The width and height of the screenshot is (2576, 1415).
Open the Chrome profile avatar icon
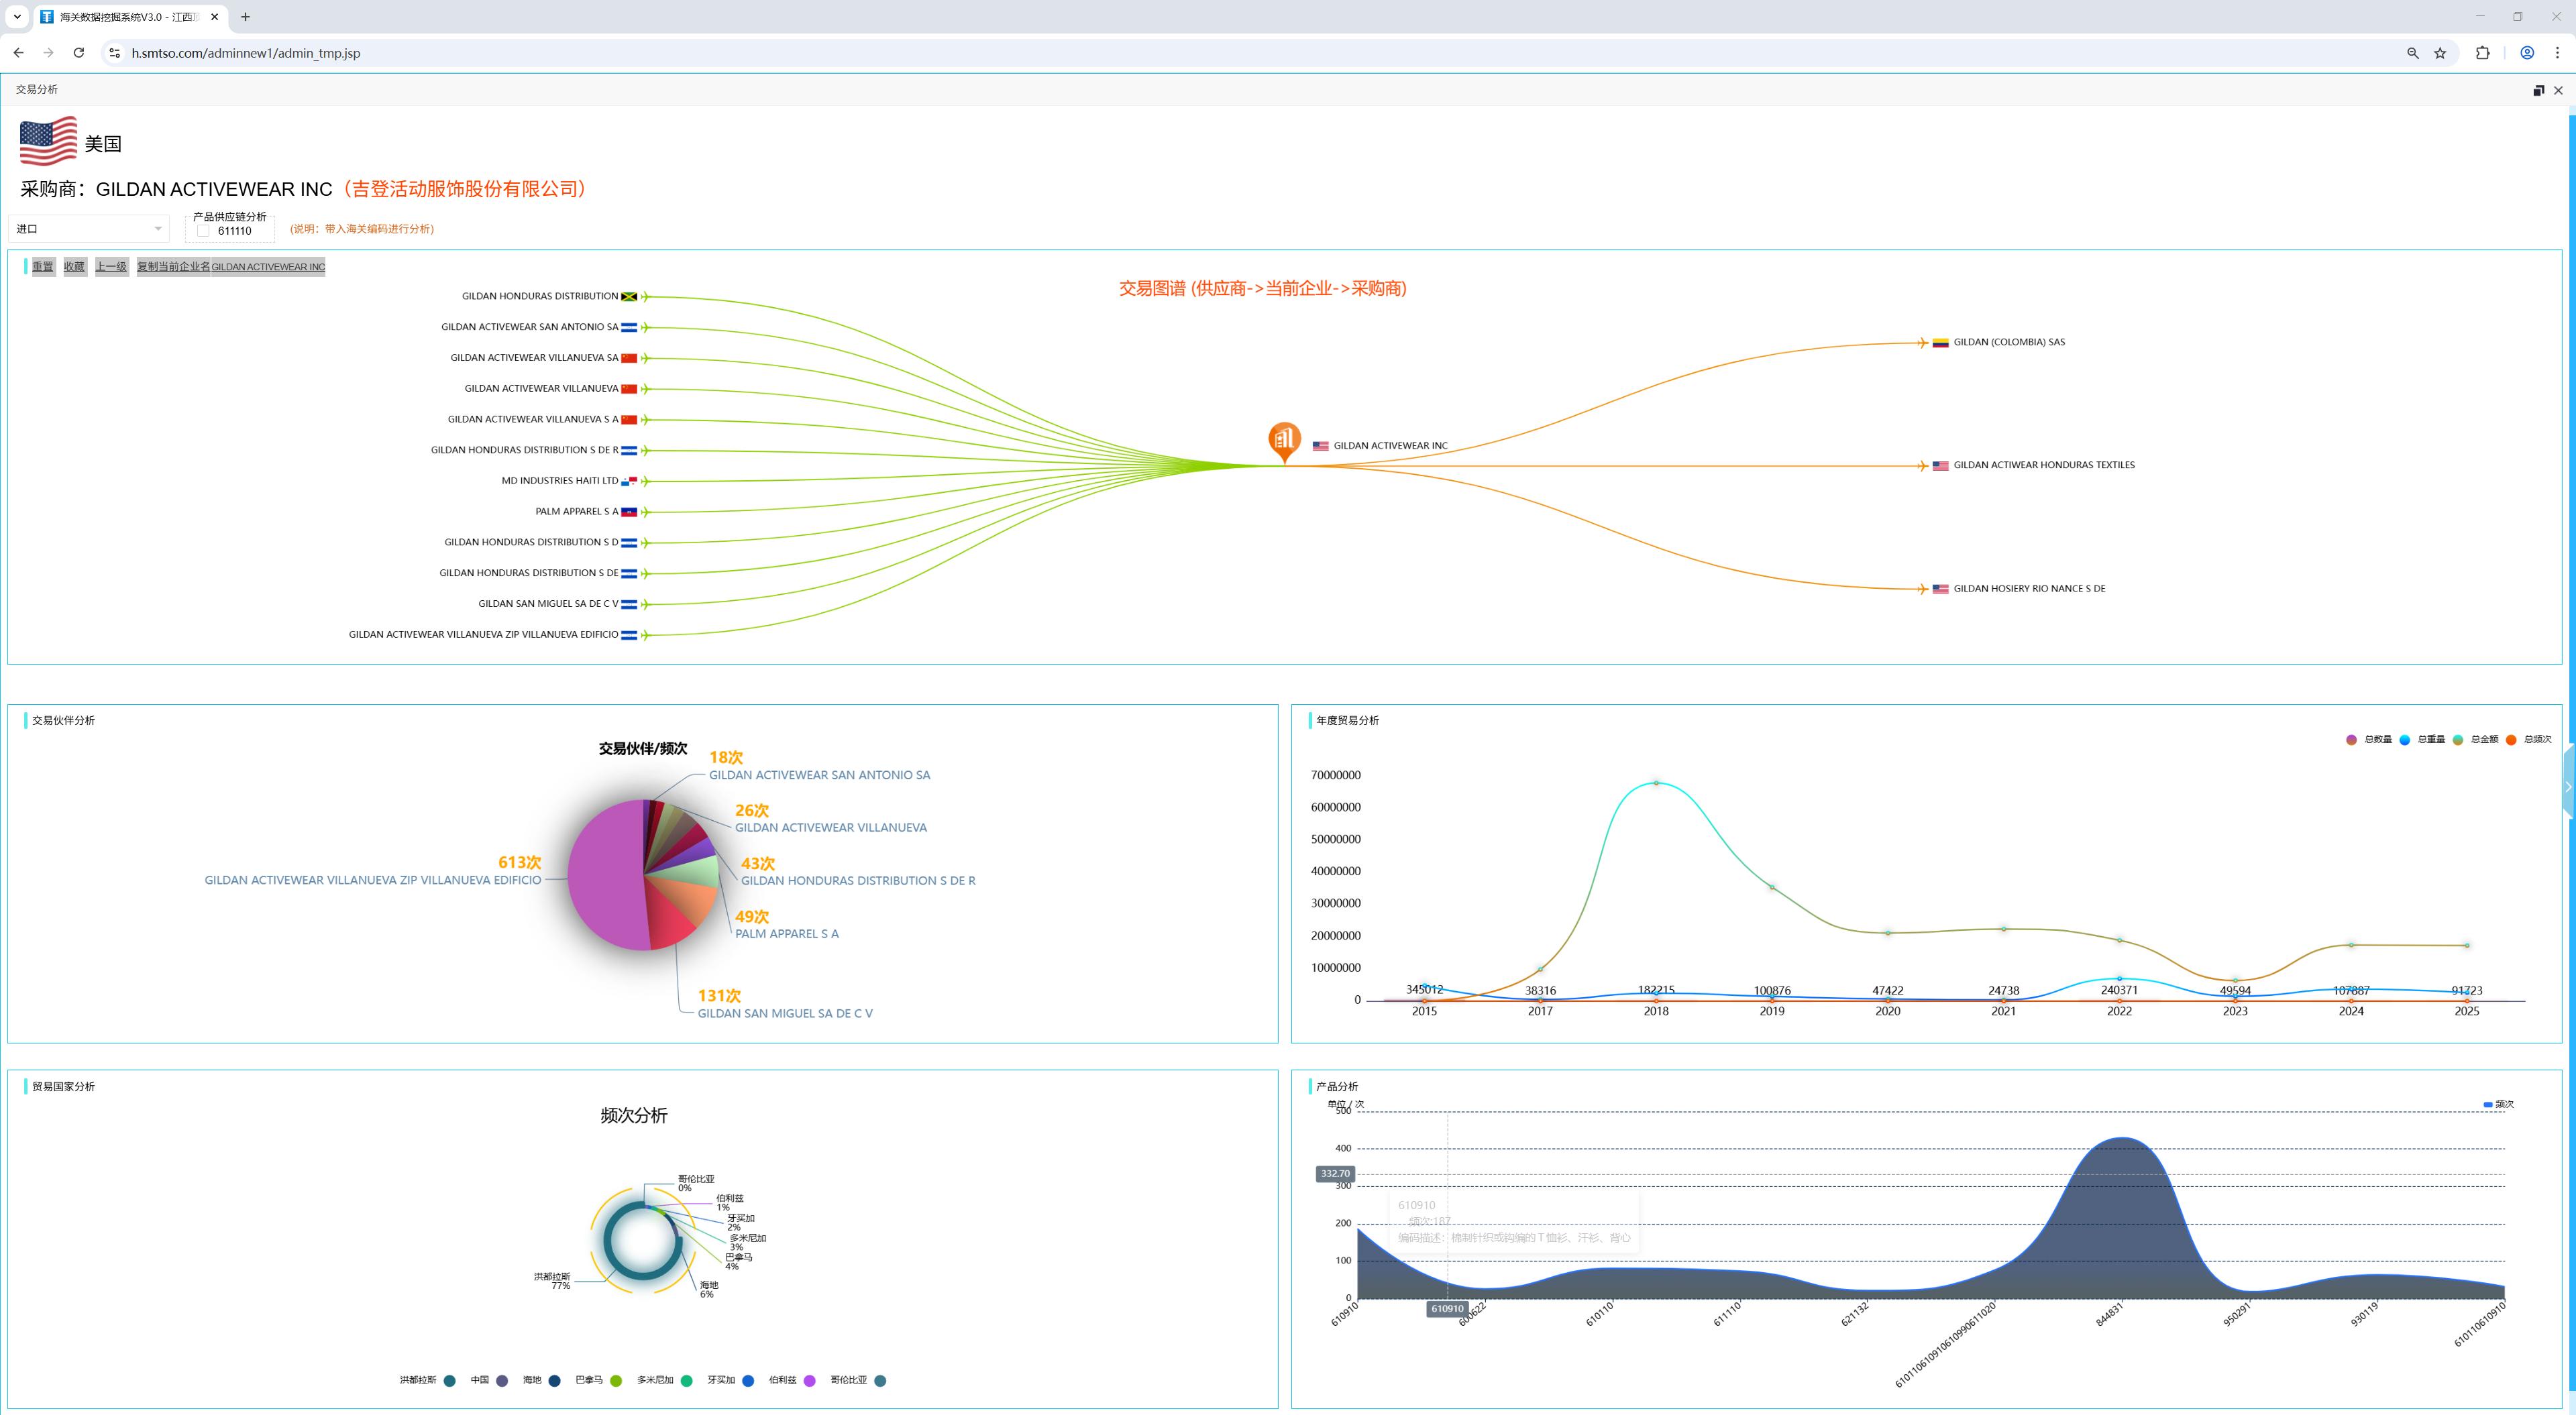coord(2527,53)
